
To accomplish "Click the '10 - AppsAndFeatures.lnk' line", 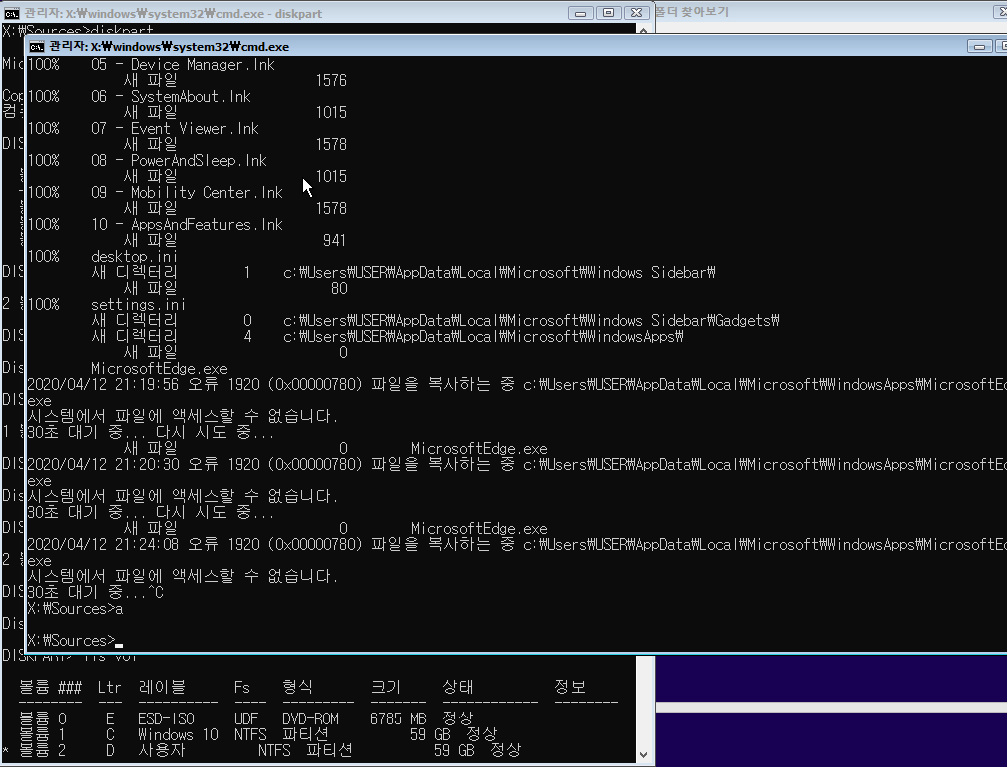I will point(155,225).
